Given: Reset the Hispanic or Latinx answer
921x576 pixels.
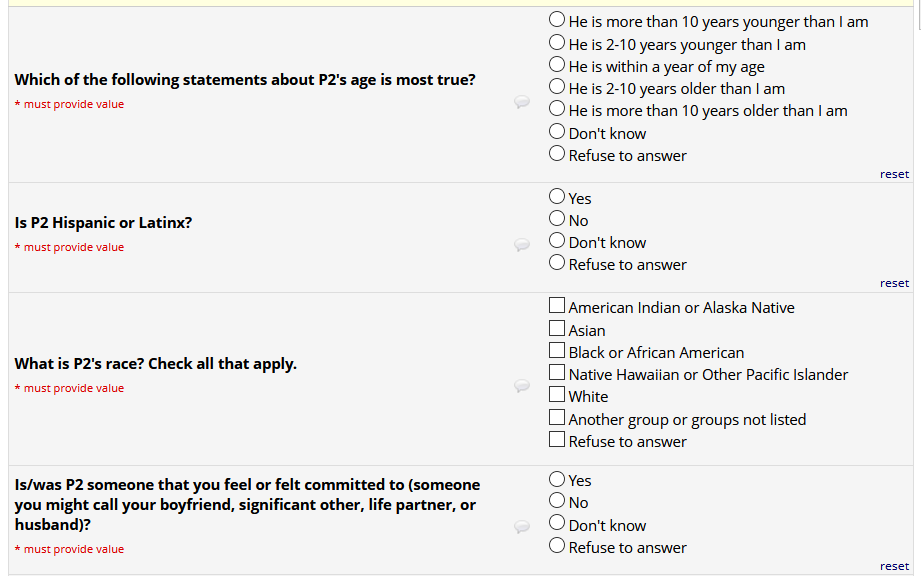Looking at the screenshot, I should [894, 283].
